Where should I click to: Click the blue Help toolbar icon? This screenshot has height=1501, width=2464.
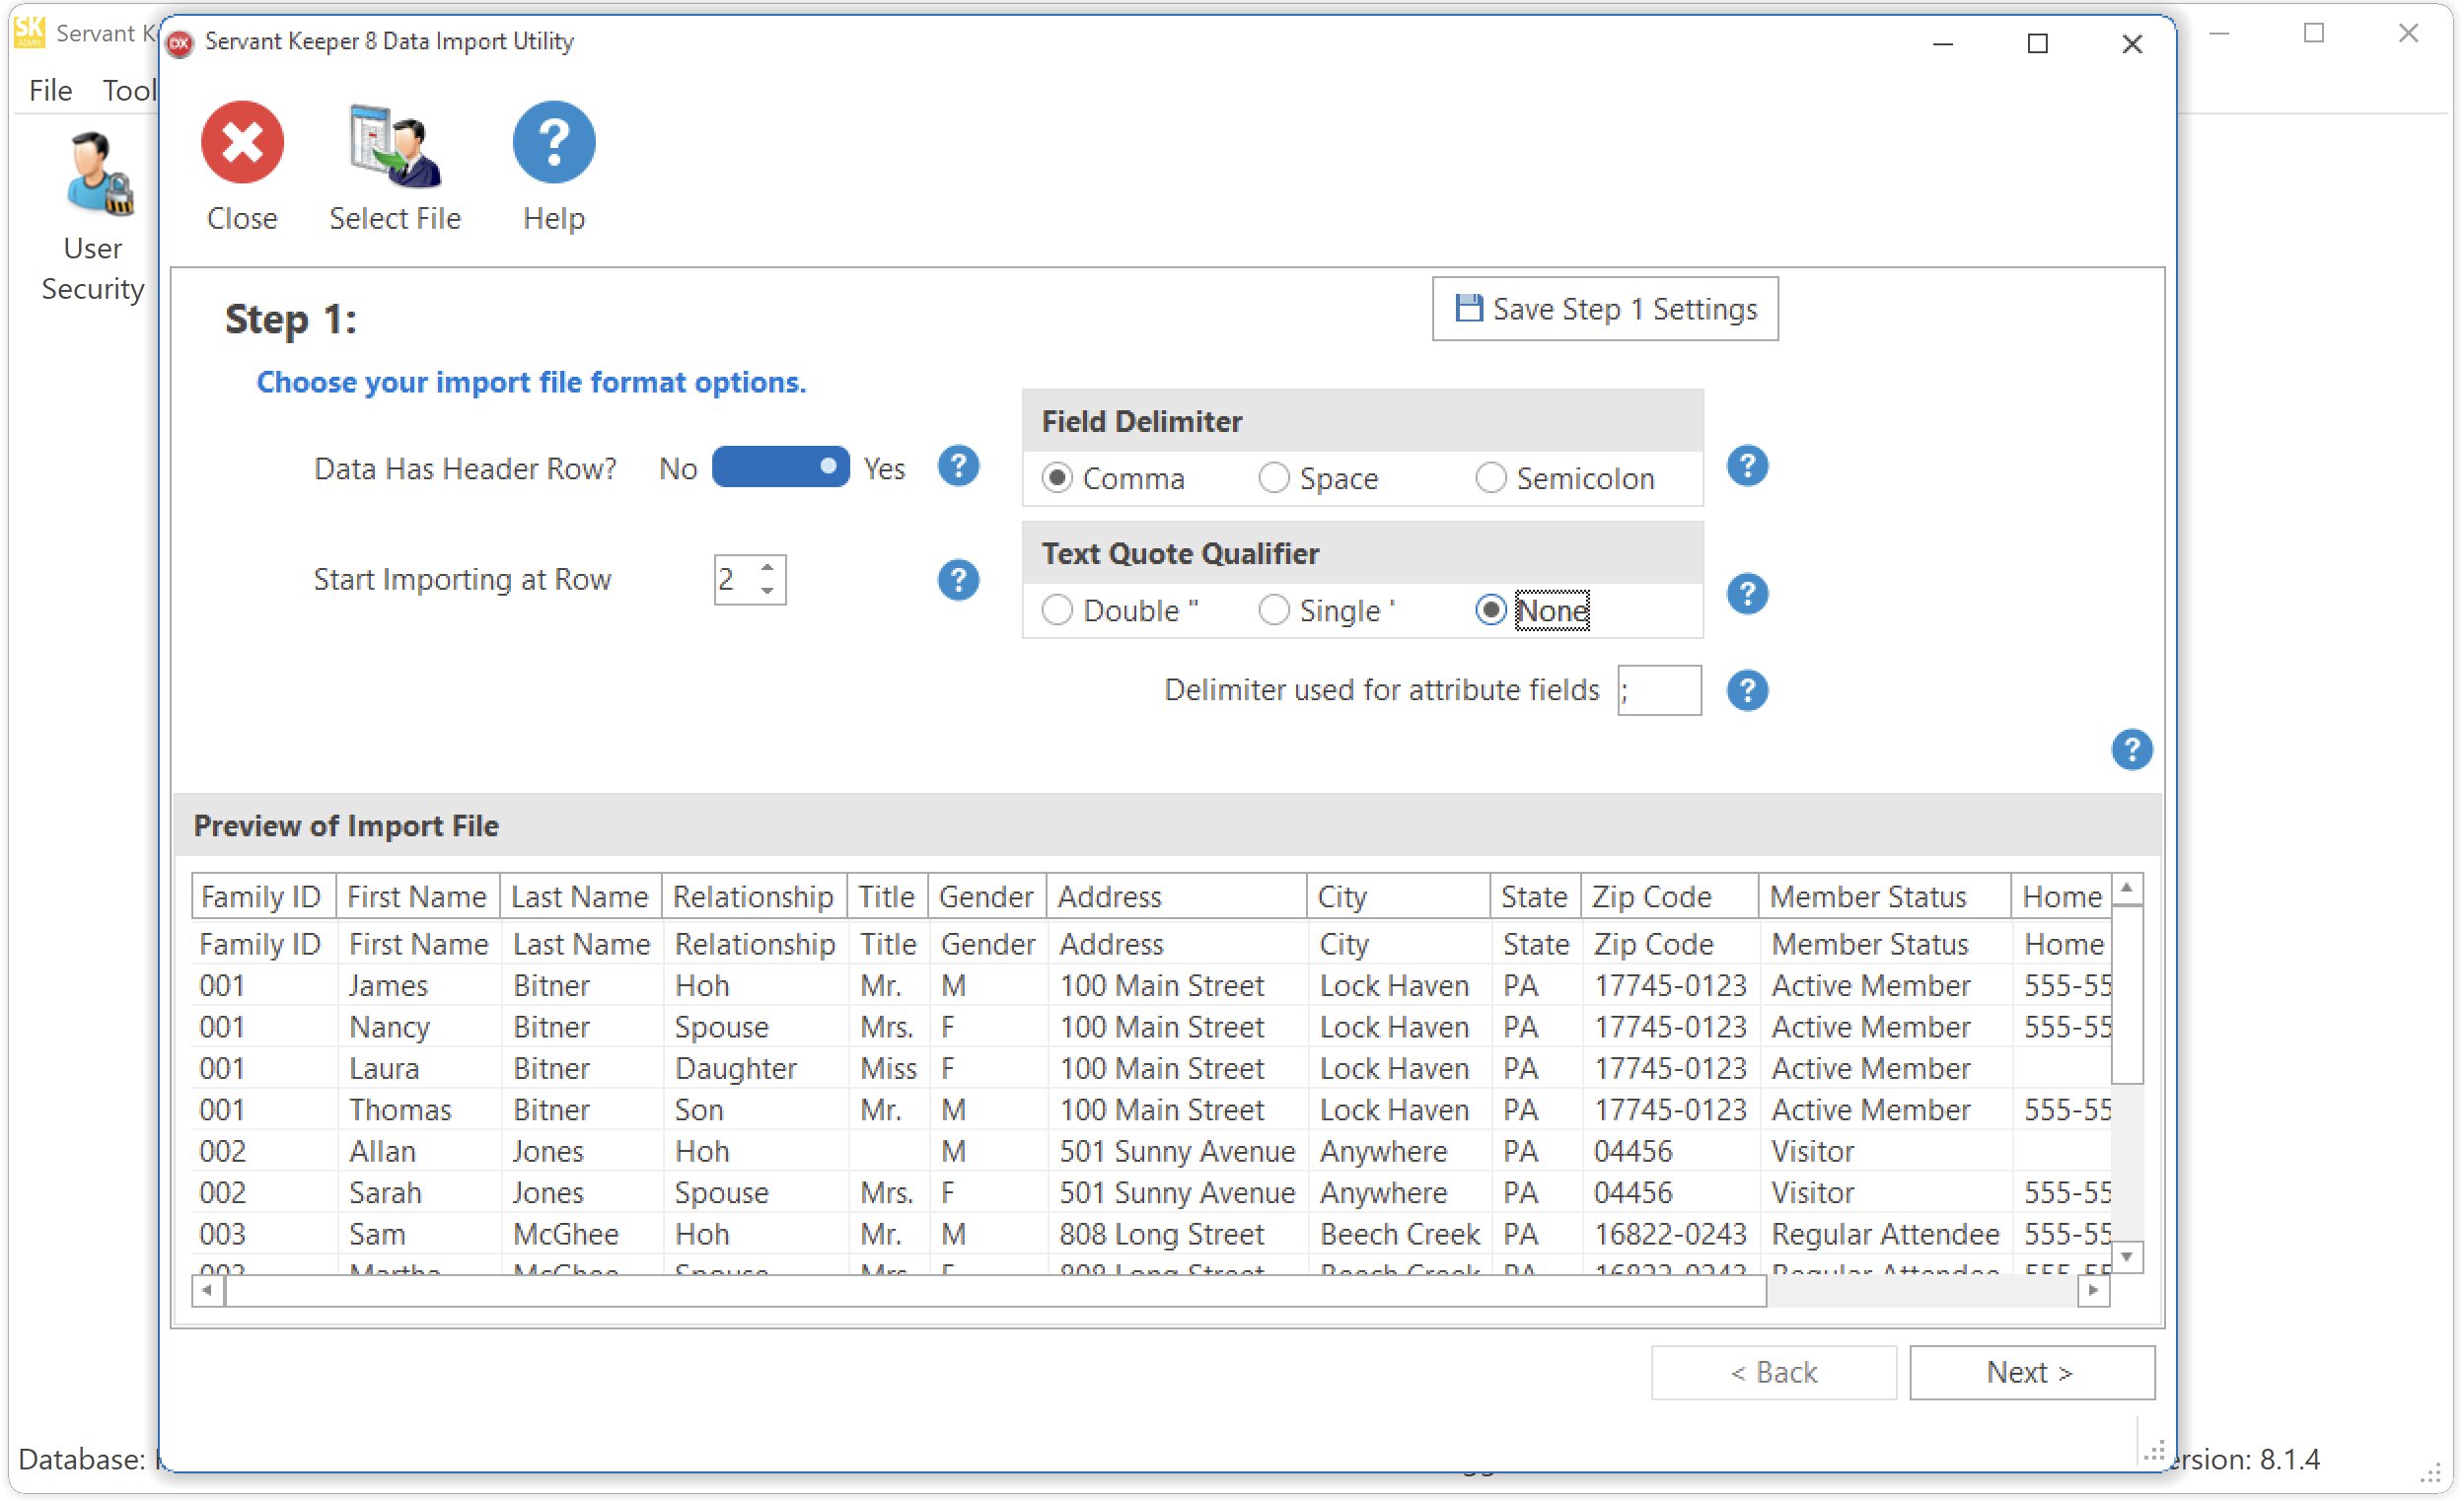[x=553, y=143]
